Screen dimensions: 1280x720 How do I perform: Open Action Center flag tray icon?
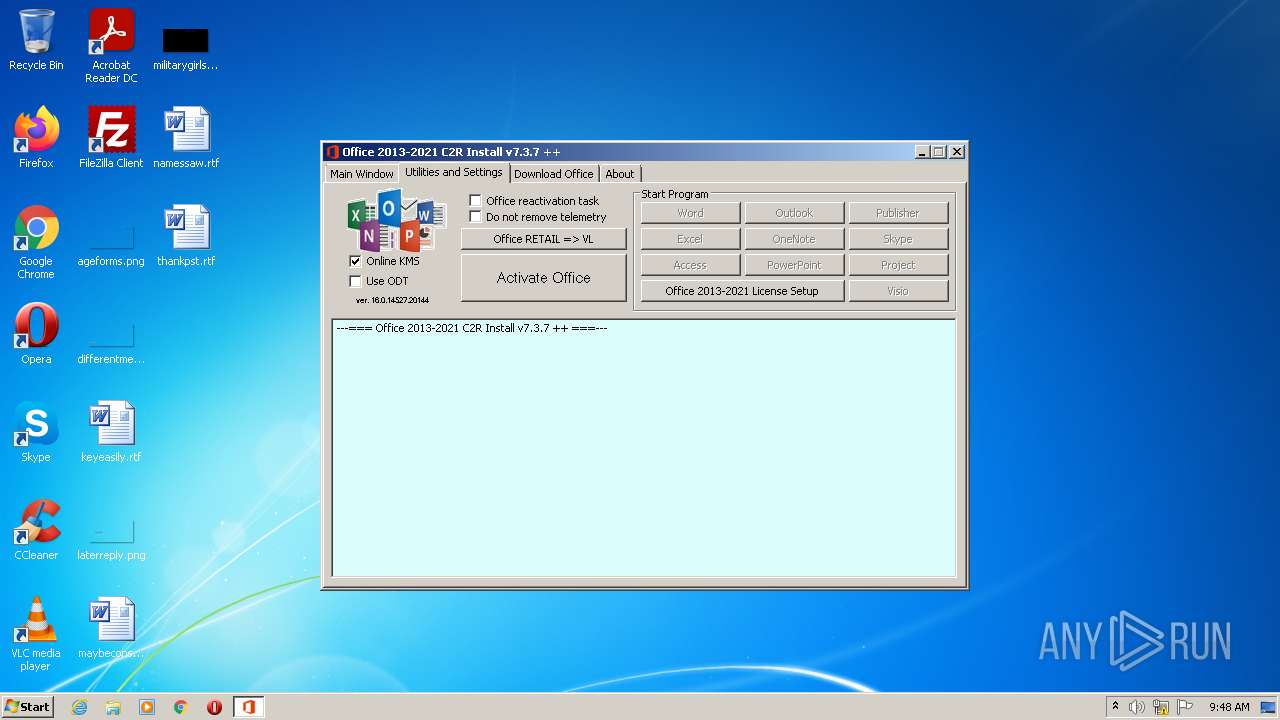[1185, 707]
